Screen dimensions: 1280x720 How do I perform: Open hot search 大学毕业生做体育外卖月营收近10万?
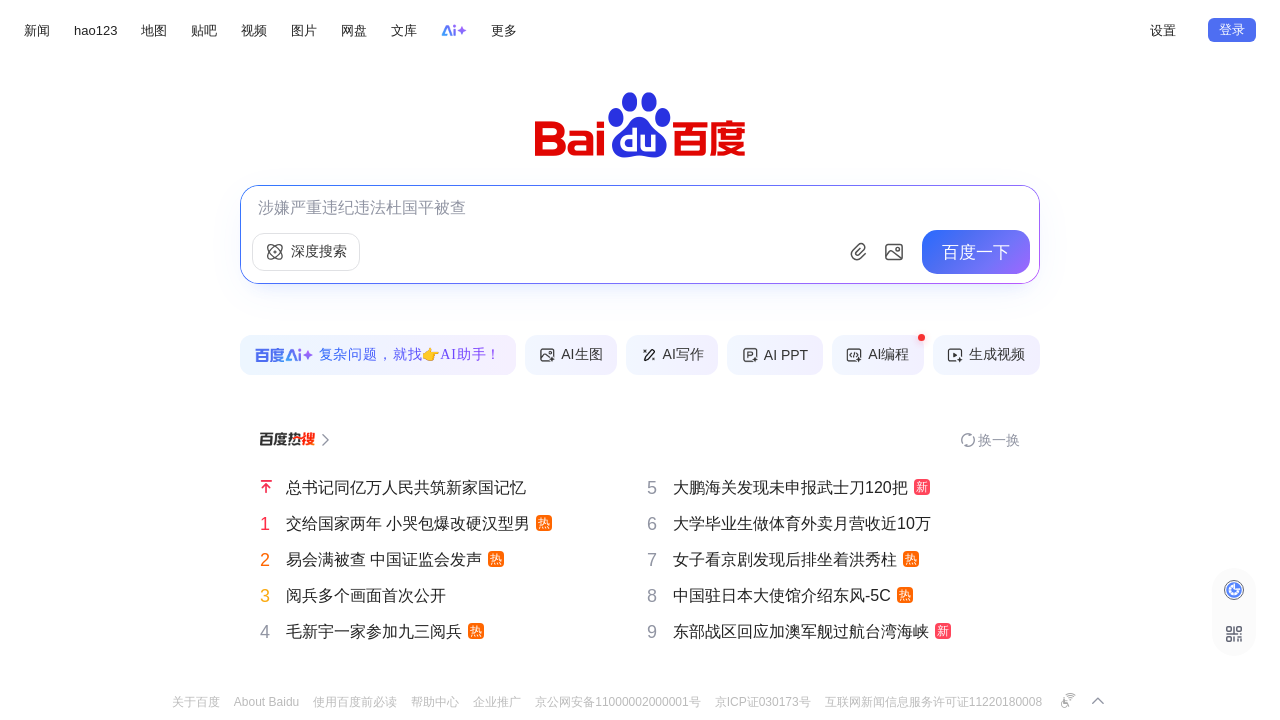click(802, 524)
